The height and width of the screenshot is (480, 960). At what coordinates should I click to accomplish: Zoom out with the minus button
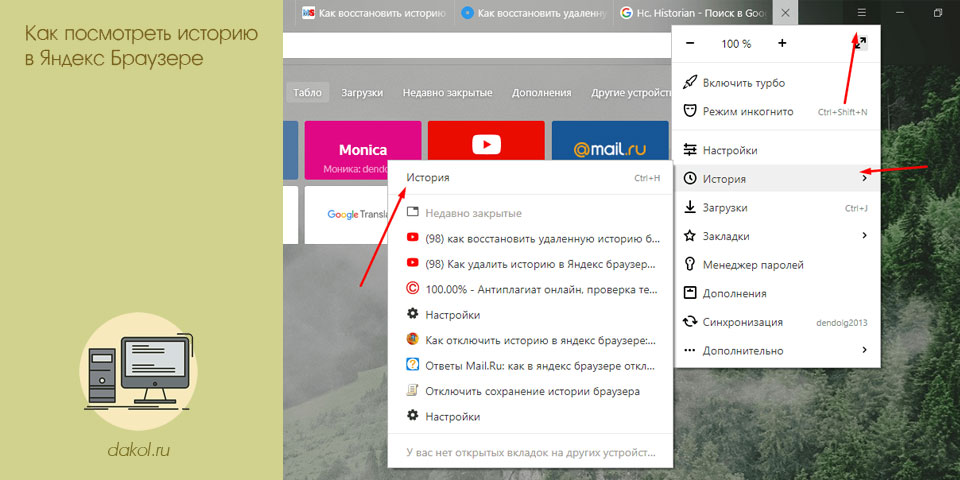(x=690, y=43)
